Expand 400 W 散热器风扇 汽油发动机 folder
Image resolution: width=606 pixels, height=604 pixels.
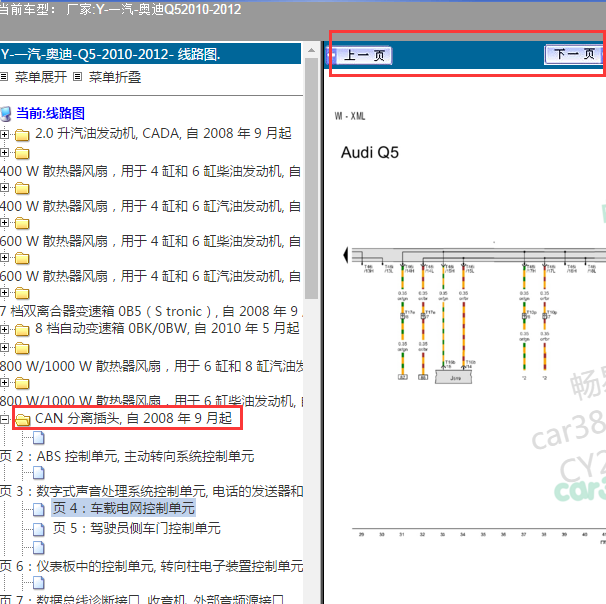click(4, 187)
